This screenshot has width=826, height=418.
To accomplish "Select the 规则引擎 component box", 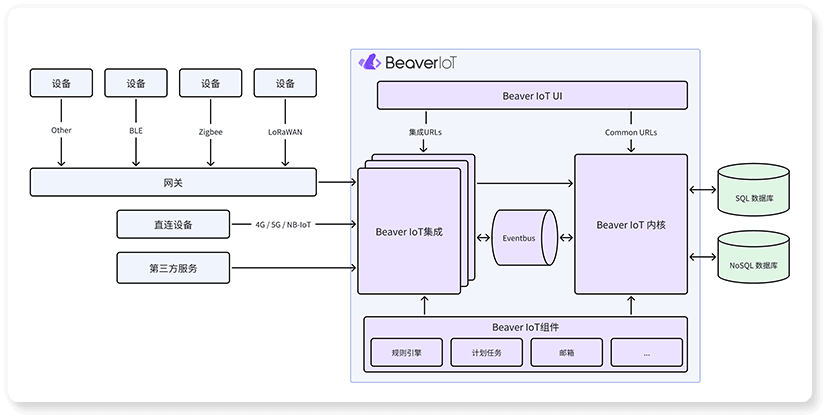I will (407, 352).
